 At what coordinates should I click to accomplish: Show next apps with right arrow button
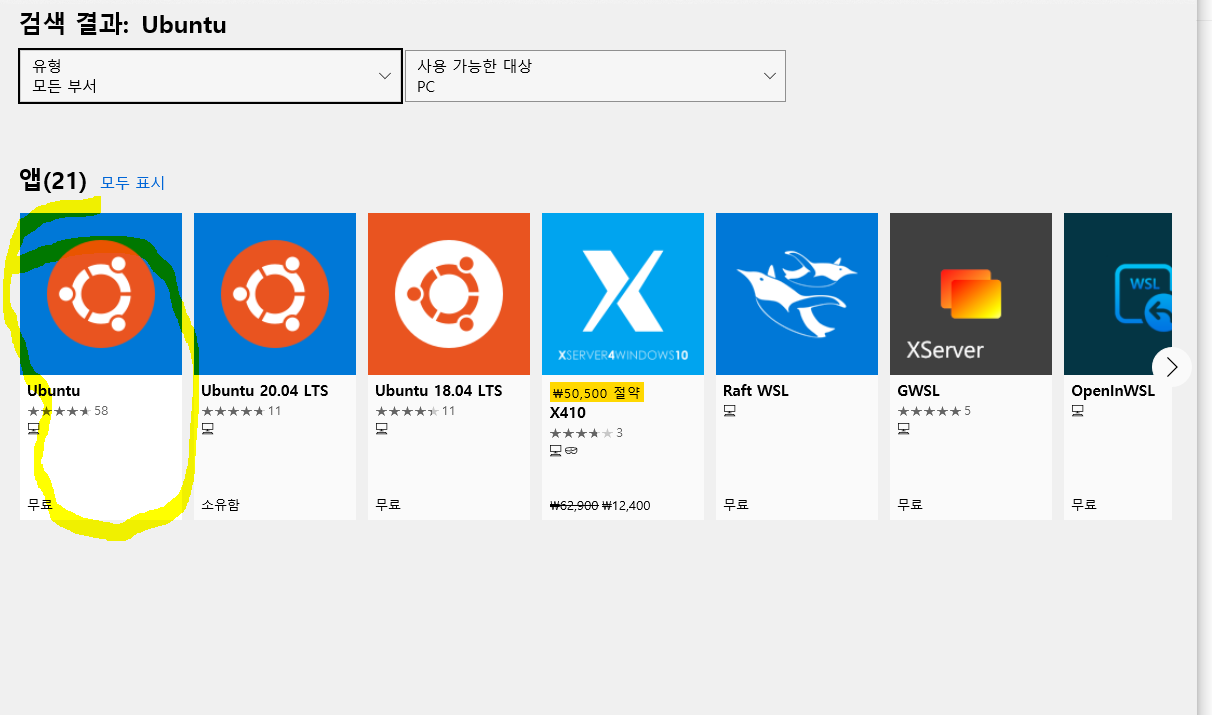click(x=1172, y=367)
